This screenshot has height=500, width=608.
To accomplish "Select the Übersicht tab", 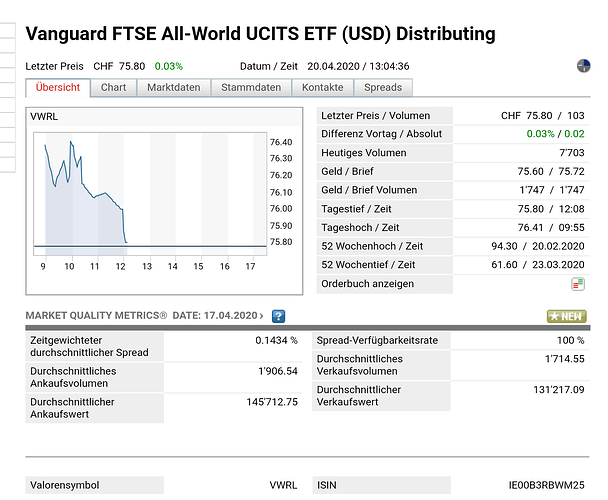I will pos(58,88).
